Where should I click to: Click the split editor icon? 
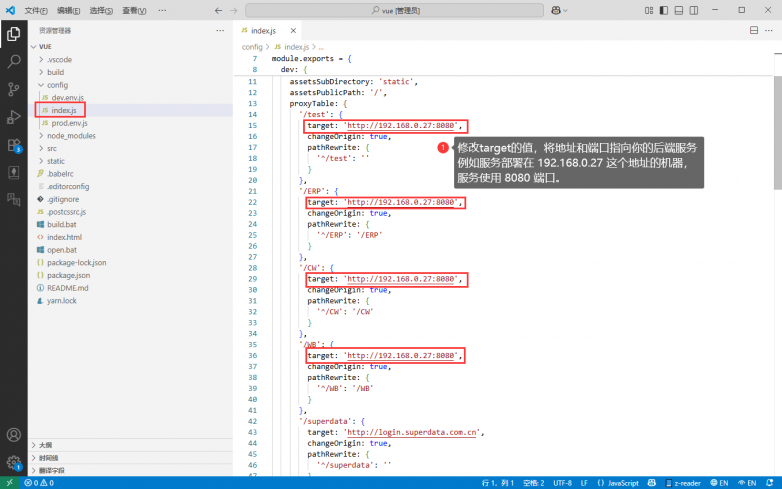click(x=753, y=31)
